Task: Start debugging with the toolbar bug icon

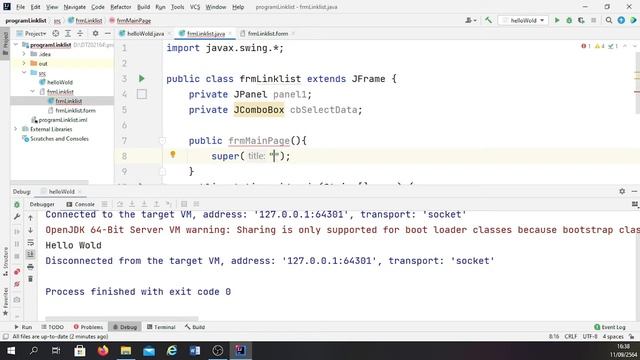Action: click(569, 20)
